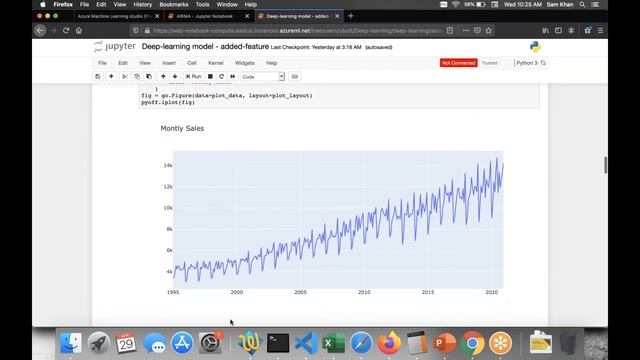Go back to the previous page

[x=40, y=30]
